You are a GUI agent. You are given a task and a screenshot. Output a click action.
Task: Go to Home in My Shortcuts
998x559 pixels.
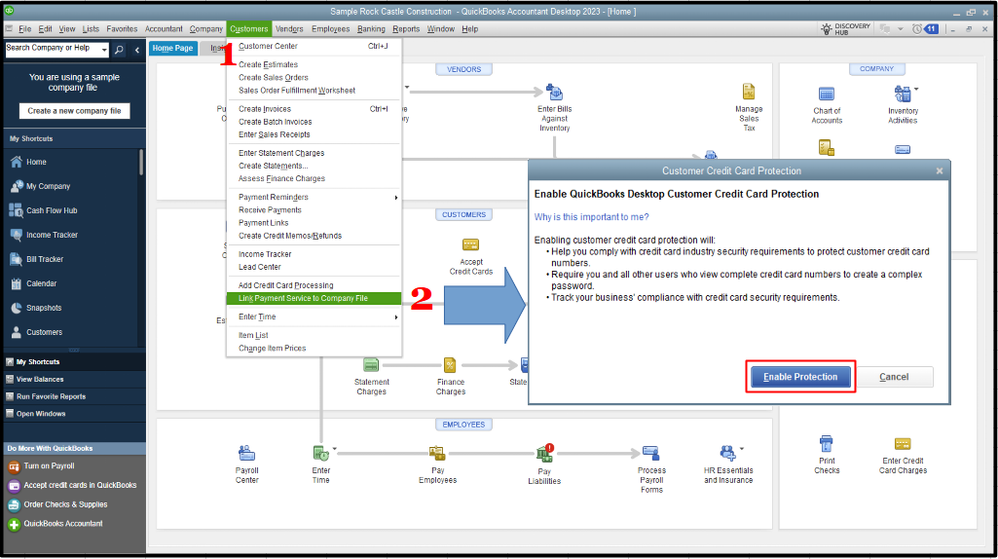(x=36, y=162)
